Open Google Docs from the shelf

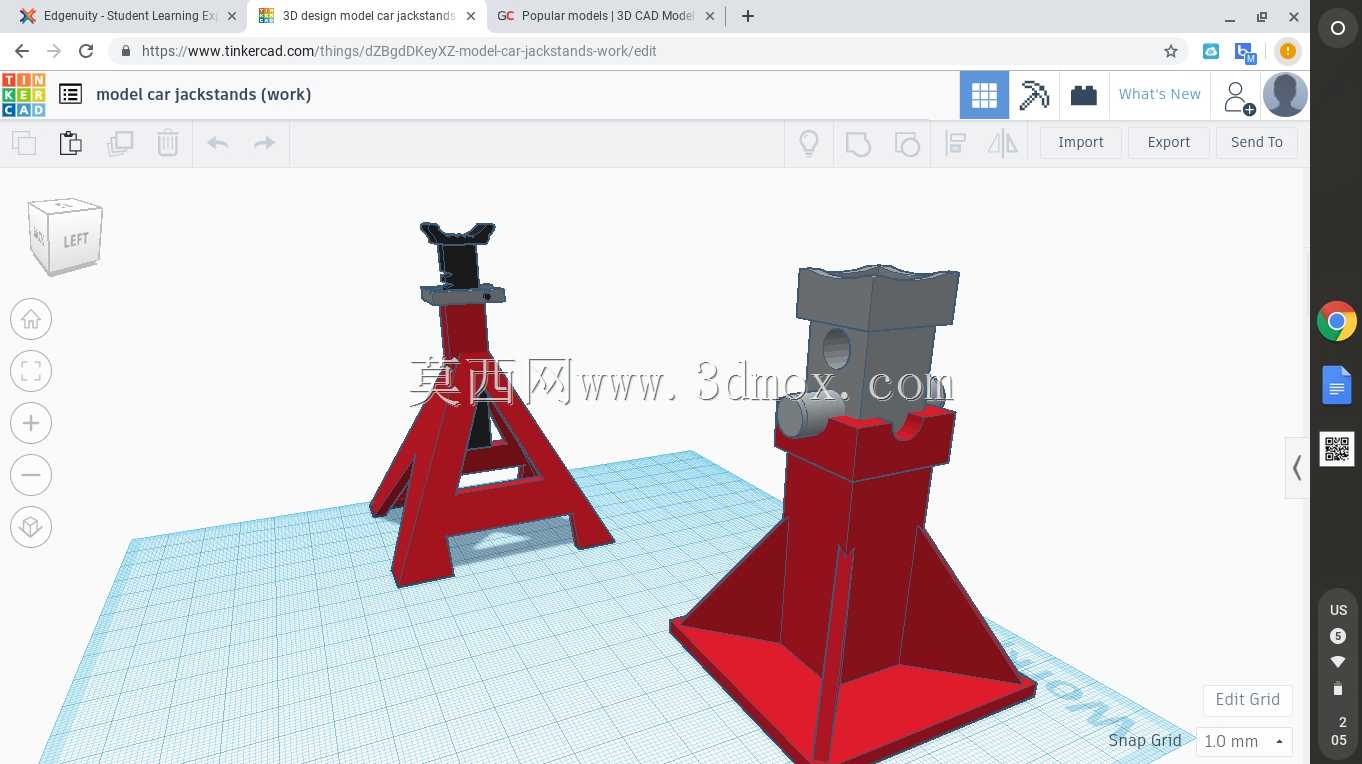1337,385
